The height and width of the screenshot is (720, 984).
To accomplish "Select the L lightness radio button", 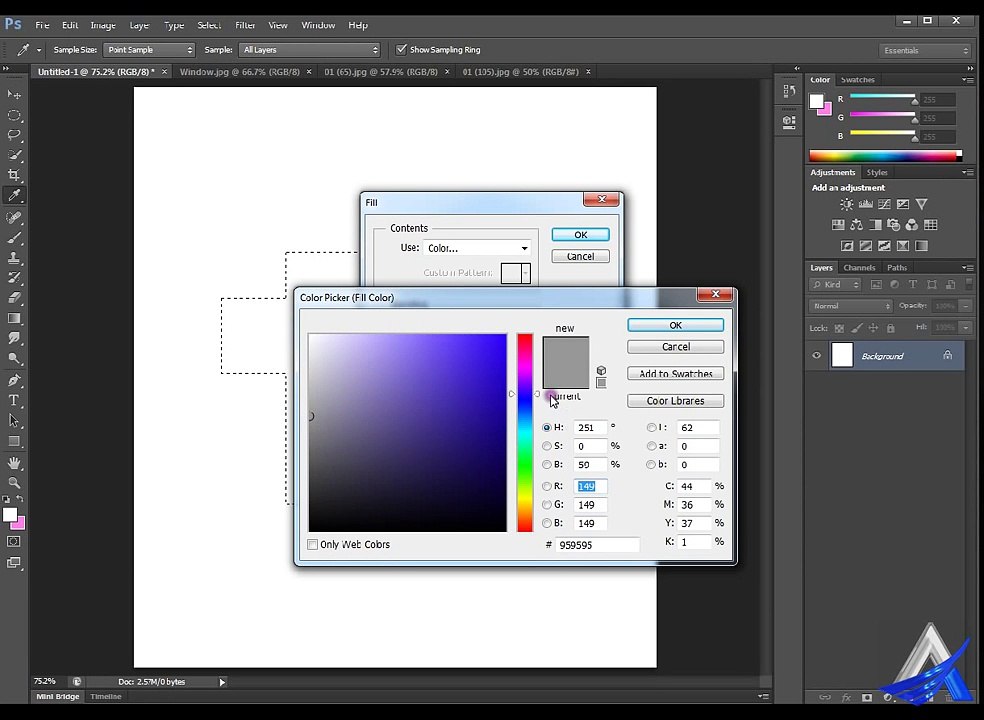I will pos(651,427).
